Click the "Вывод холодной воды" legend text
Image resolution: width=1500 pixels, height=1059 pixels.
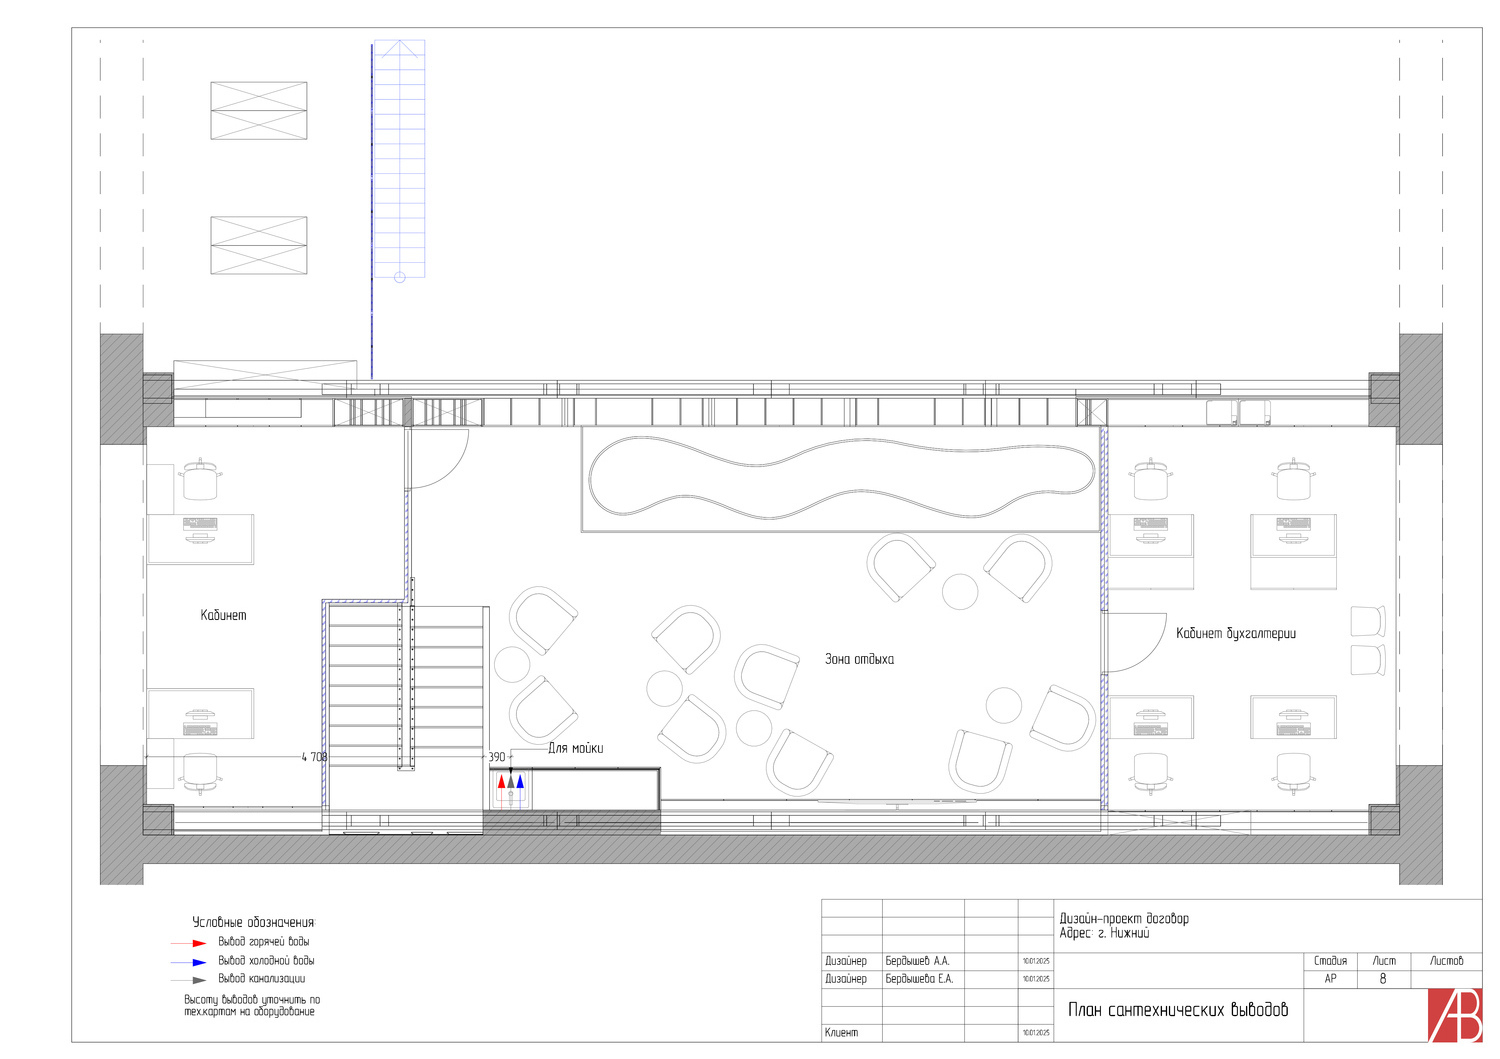pos(266,961)
